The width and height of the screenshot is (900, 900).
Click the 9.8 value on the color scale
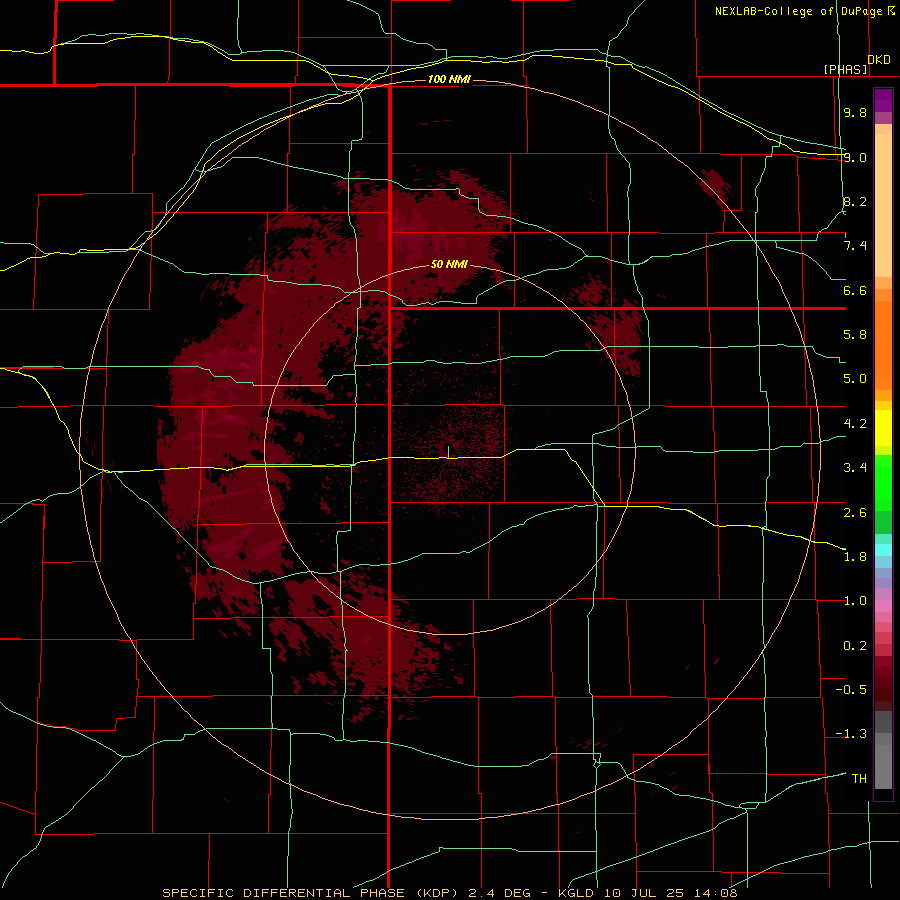(855, 112)
